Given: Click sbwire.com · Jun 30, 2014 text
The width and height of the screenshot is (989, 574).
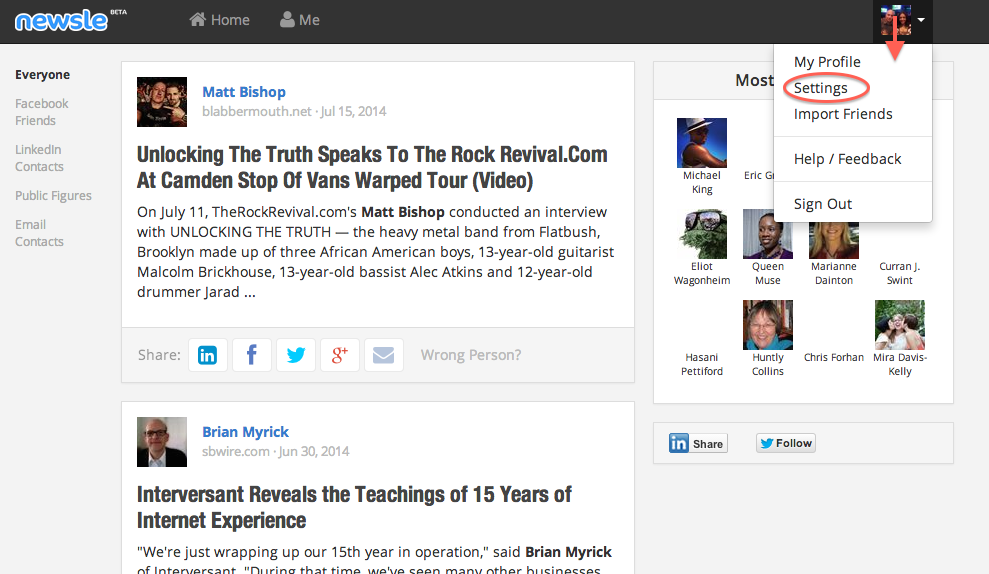Looking at the screenshot, I should pos(276,452).
